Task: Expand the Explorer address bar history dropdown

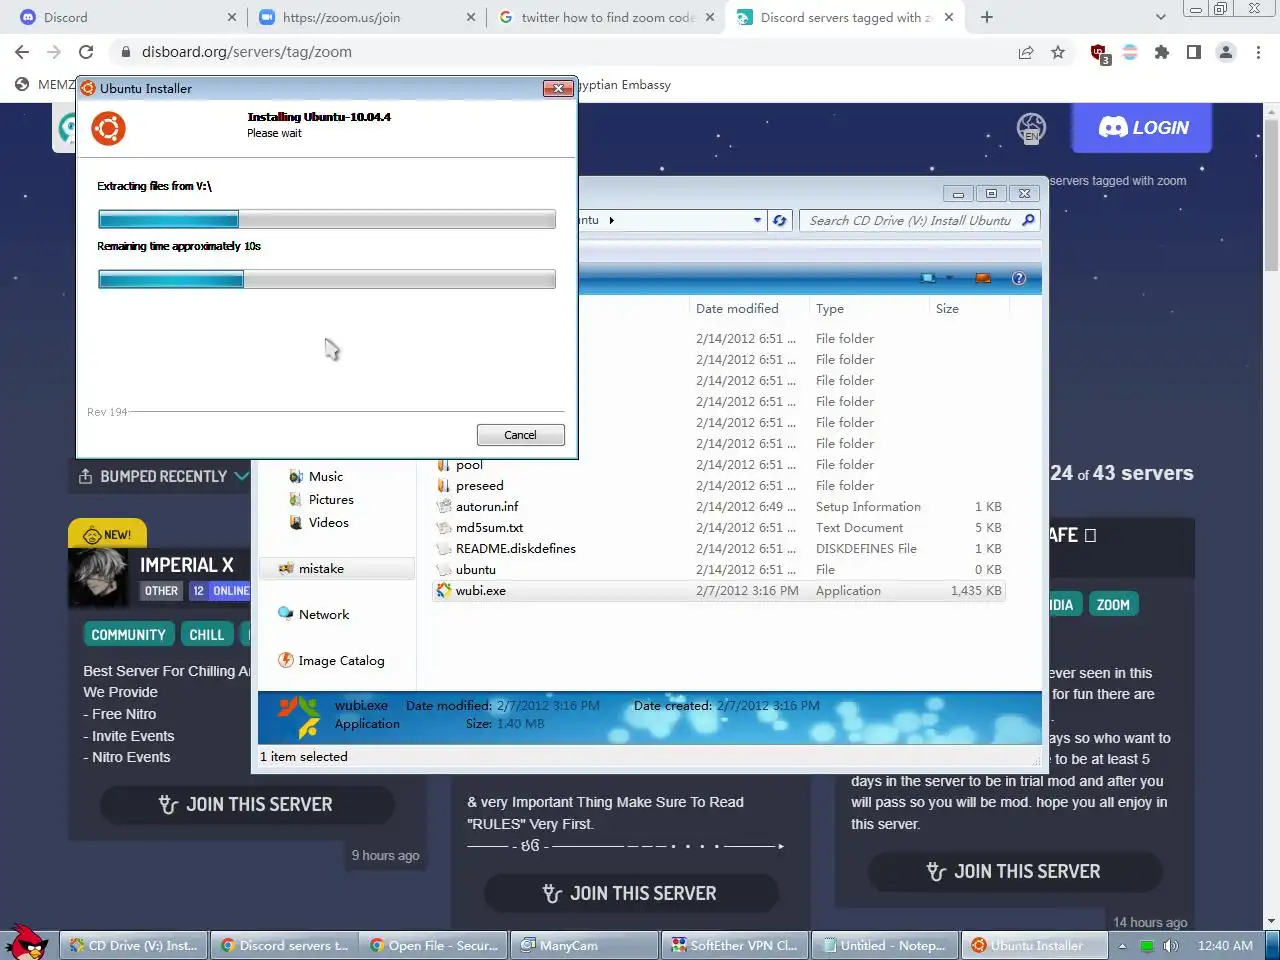Action: (757, 220)
